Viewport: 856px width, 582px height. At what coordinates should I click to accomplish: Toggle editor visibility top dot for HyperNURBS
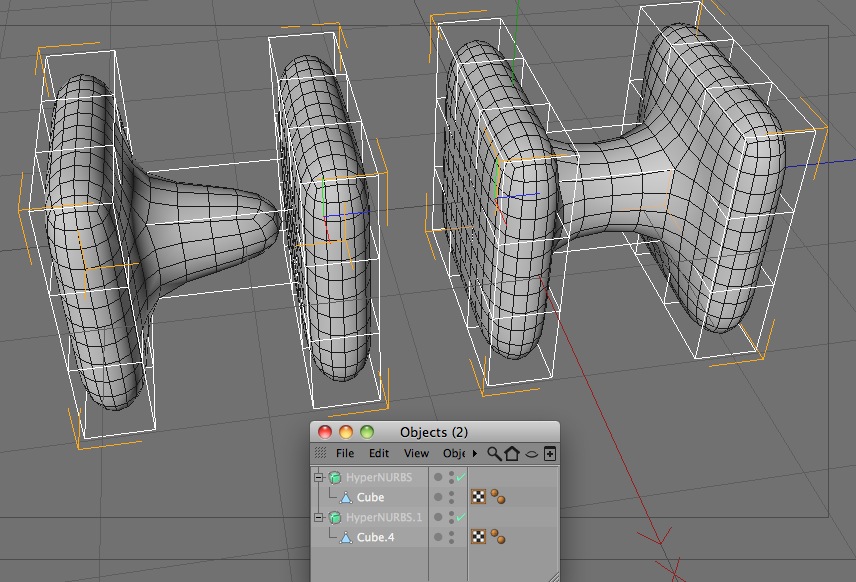coord(451,474)
